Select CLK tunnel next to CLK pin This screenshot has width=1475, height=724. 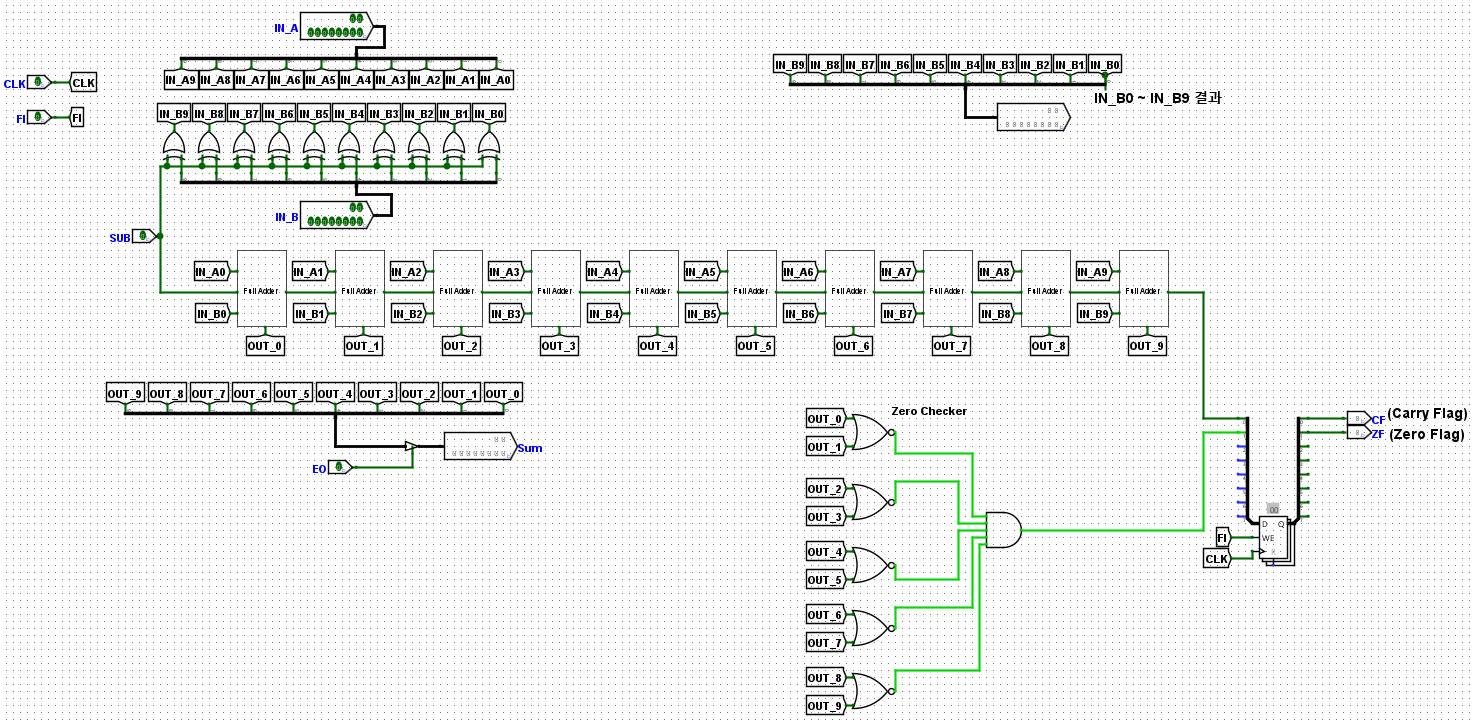[x=83, y=83]
